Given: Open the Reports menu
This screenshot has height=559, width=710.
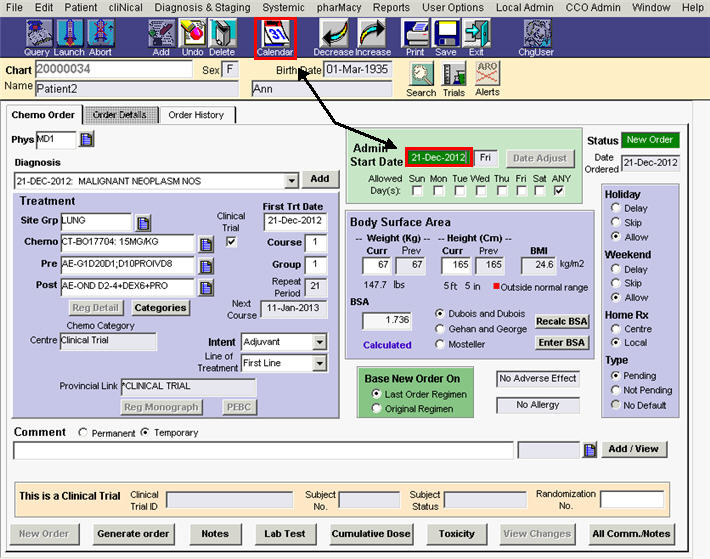Looking at the screenshot, I should click(391, 7).
